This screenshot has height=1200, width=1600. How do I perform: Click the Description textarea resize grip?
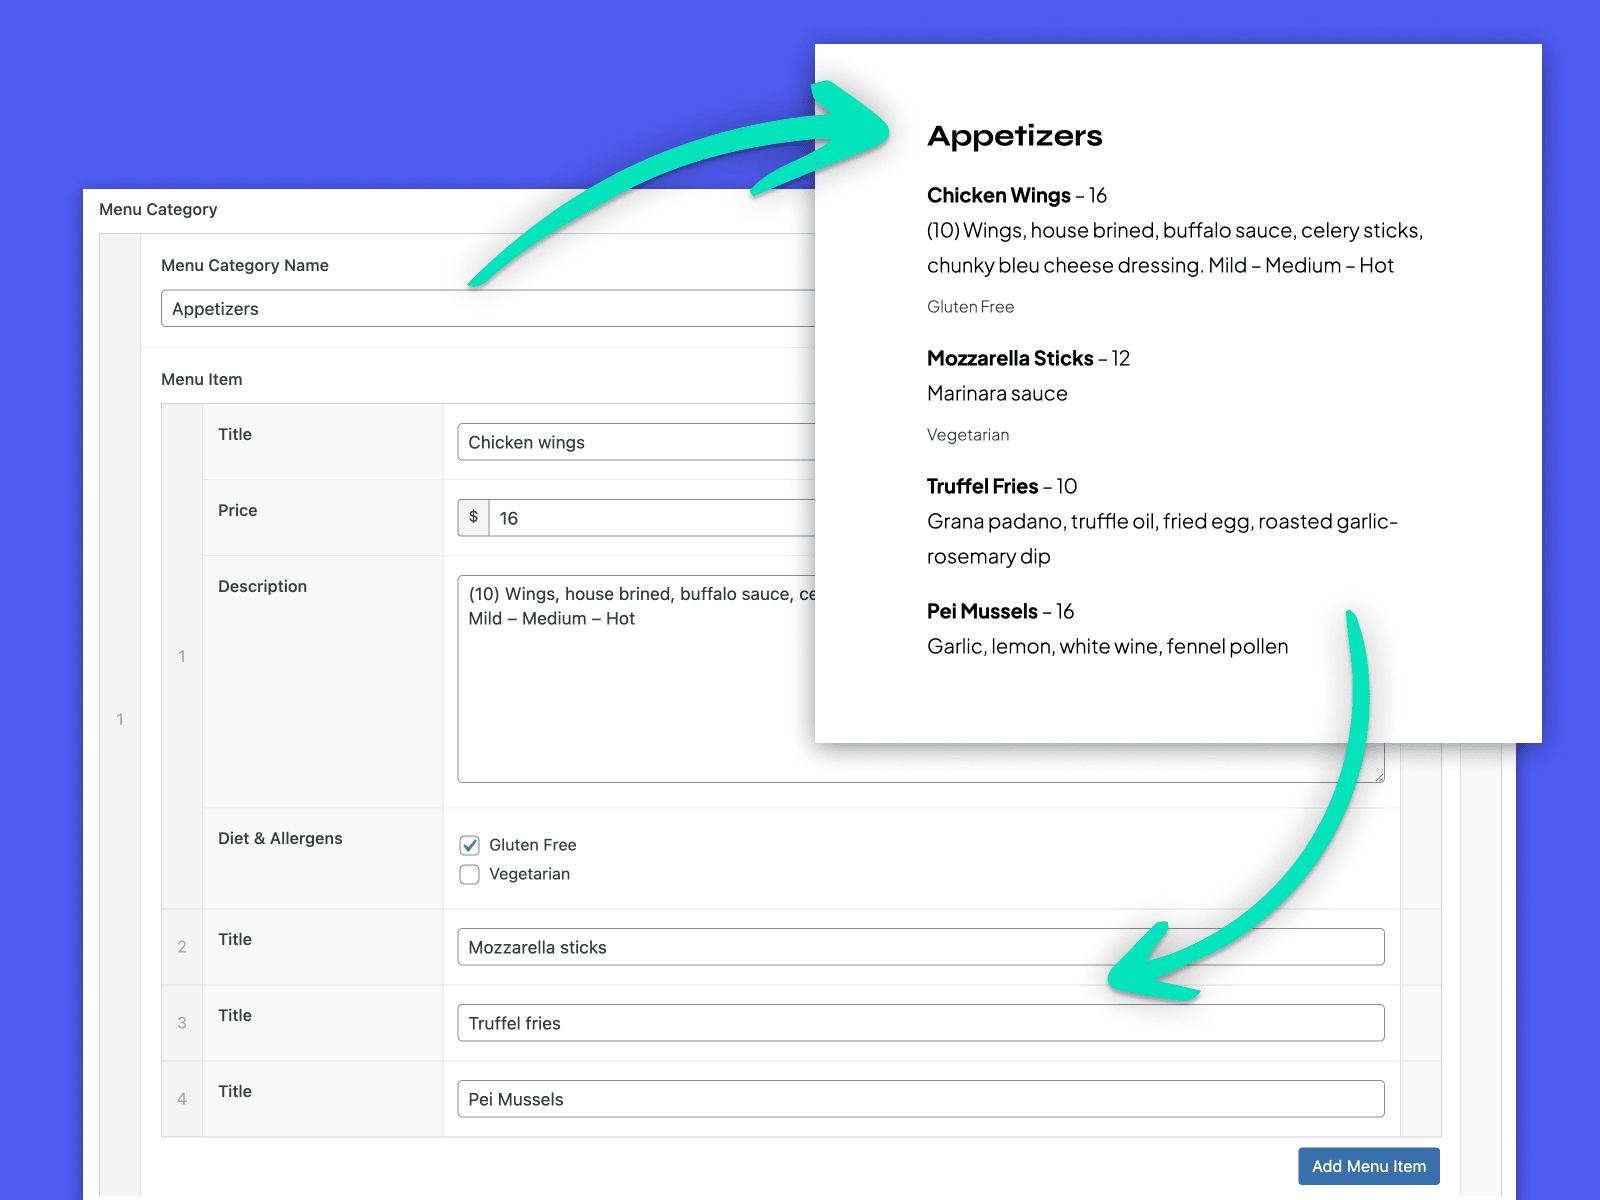tap(1378, 775)
